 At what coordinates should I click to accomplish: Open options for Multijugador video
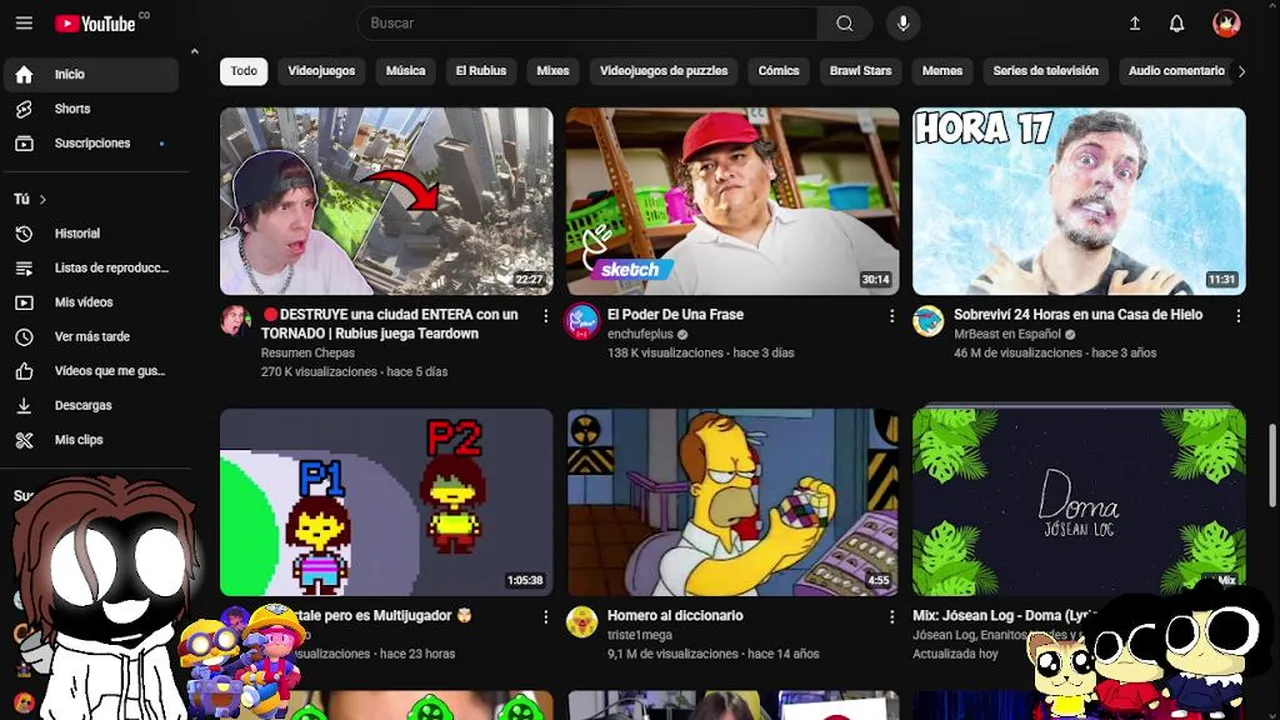click(x=546, y=617)
